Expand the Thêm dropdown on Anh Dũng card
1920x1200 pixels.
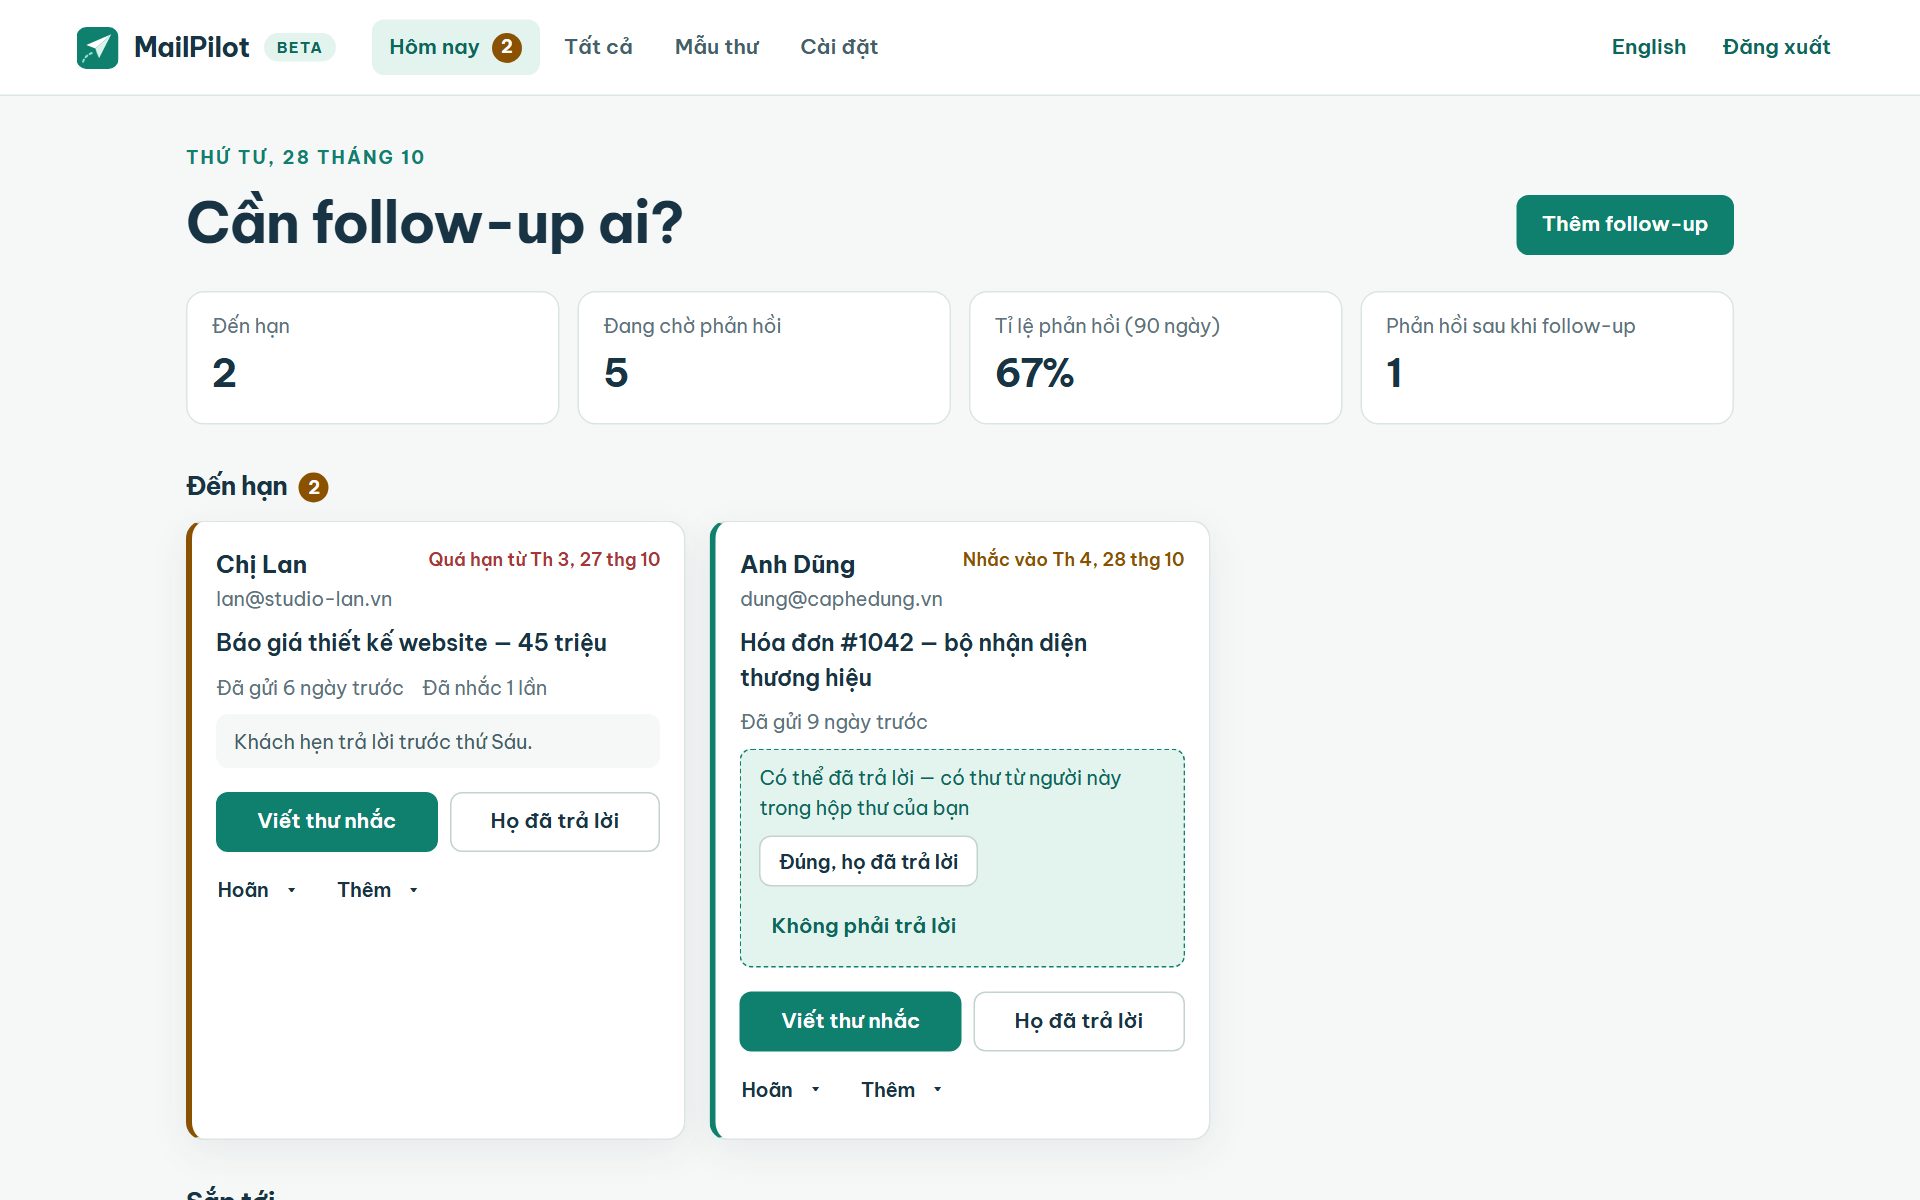[x=901, y=1090]
